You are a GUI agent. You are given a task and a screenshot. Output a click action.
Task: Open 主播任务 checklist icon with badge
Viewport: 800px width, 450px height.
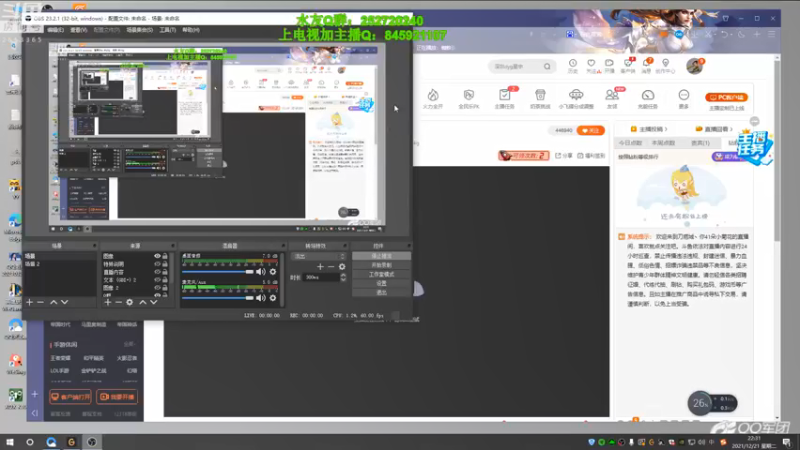[505, 95]
